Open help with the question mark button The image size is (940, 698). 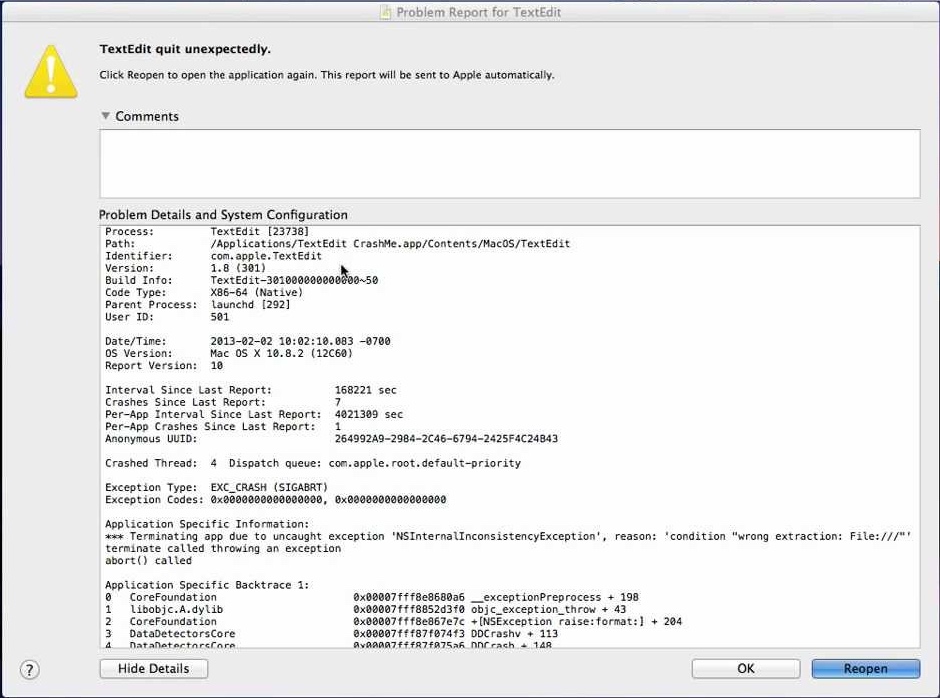click(x=29, y=670)
